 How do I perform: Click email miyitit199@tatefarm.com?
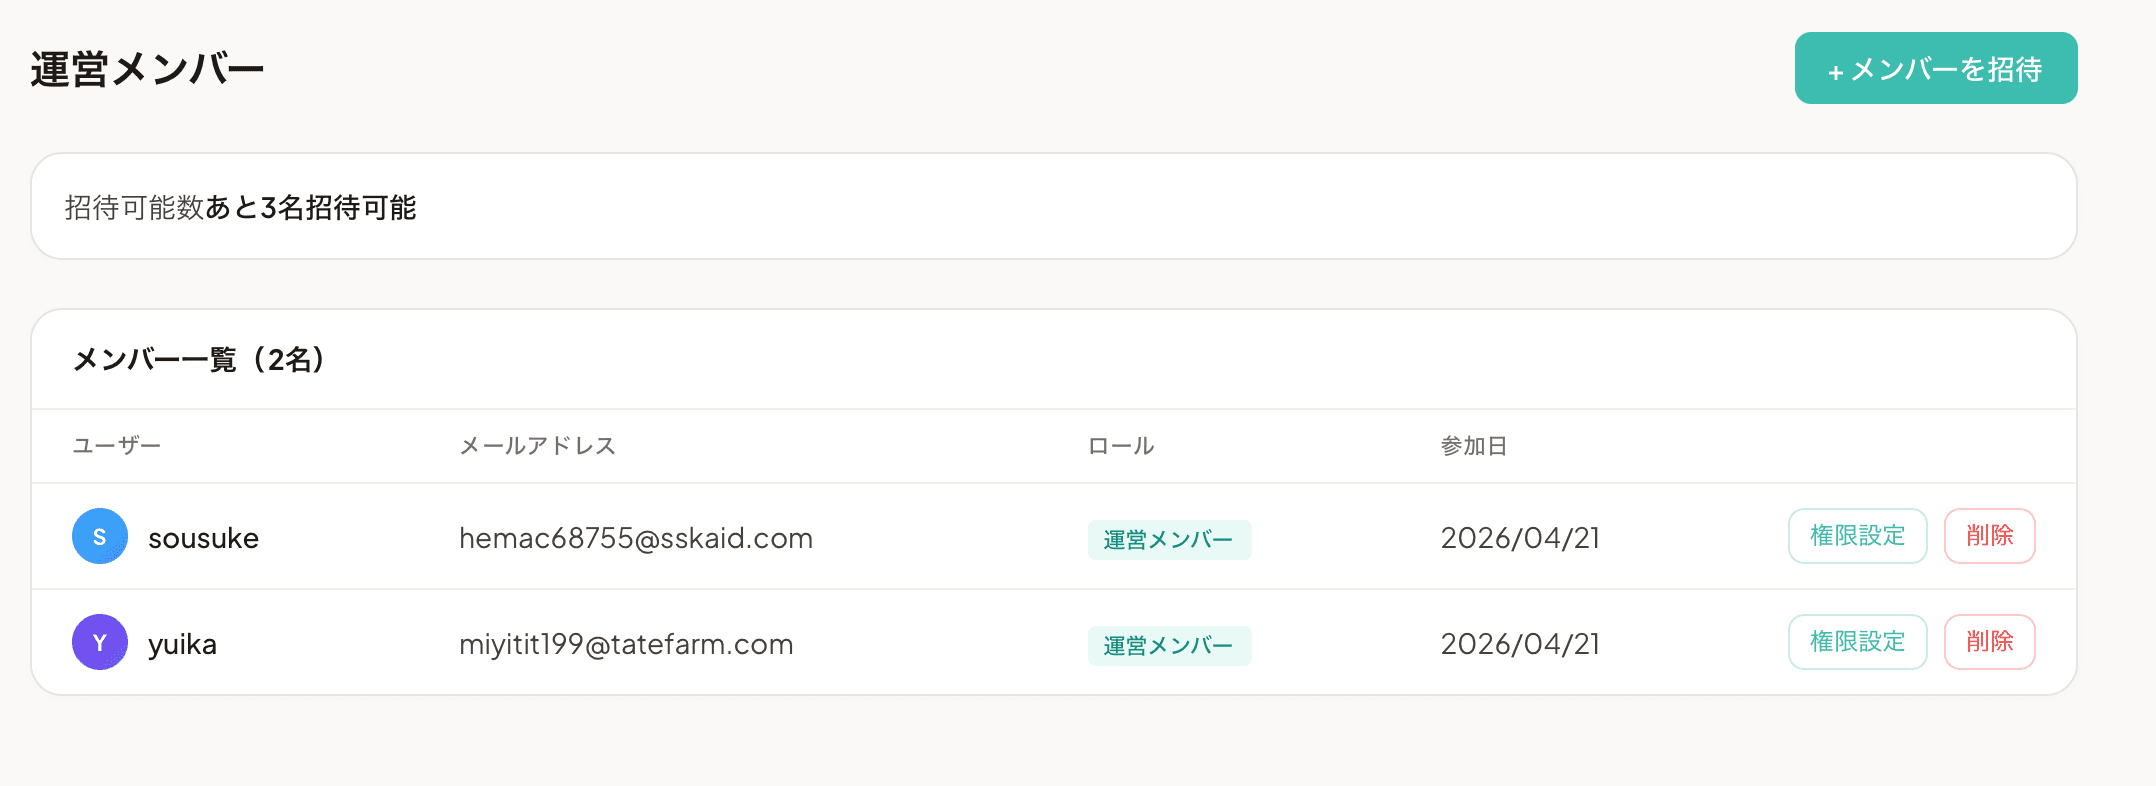(x=626, y=645)
